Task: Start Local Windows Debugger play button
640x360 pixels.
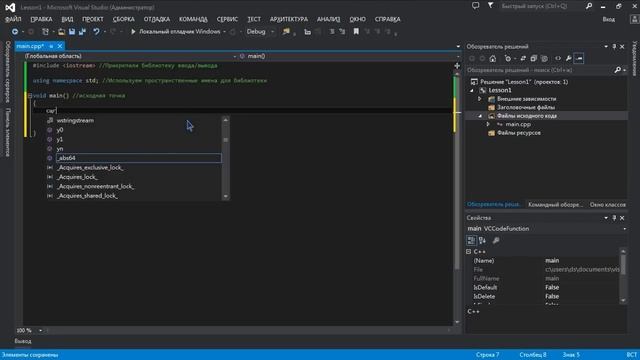Action: (x=133, y=31)
